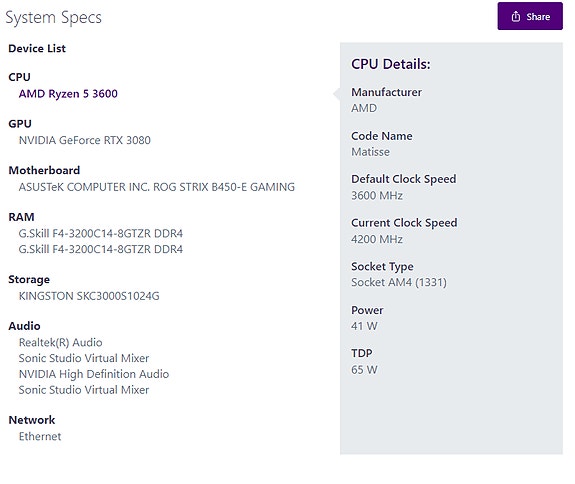The width and height of the screenshot is (575, 484).
Task: Select the AMD Ryzen 5 3600 CPU entry
Action: [68, 94]
